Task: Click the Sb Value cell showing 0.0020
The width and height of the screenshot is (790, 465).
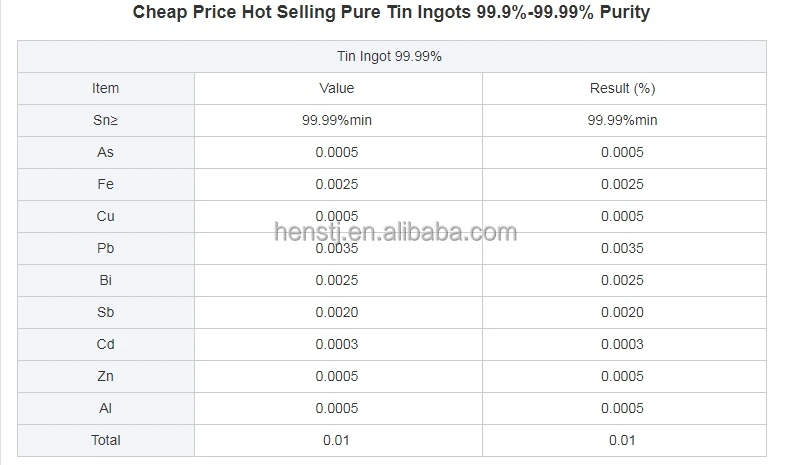Action: click(x=336, y=312)
